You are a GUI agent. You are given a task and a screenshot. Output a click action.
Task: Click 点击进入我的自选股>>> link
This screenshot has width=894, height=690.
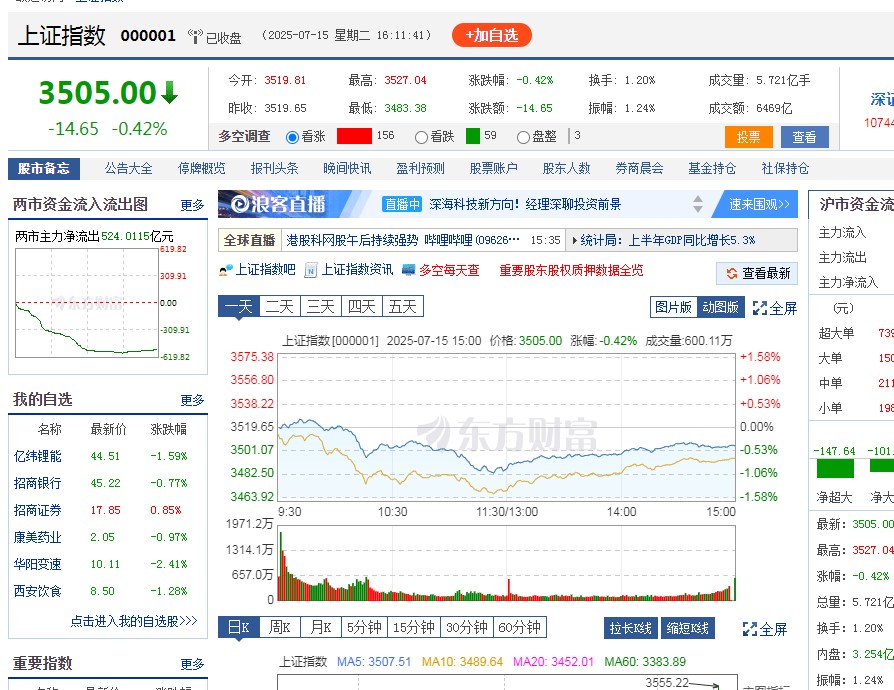click(x=134, y=621)
